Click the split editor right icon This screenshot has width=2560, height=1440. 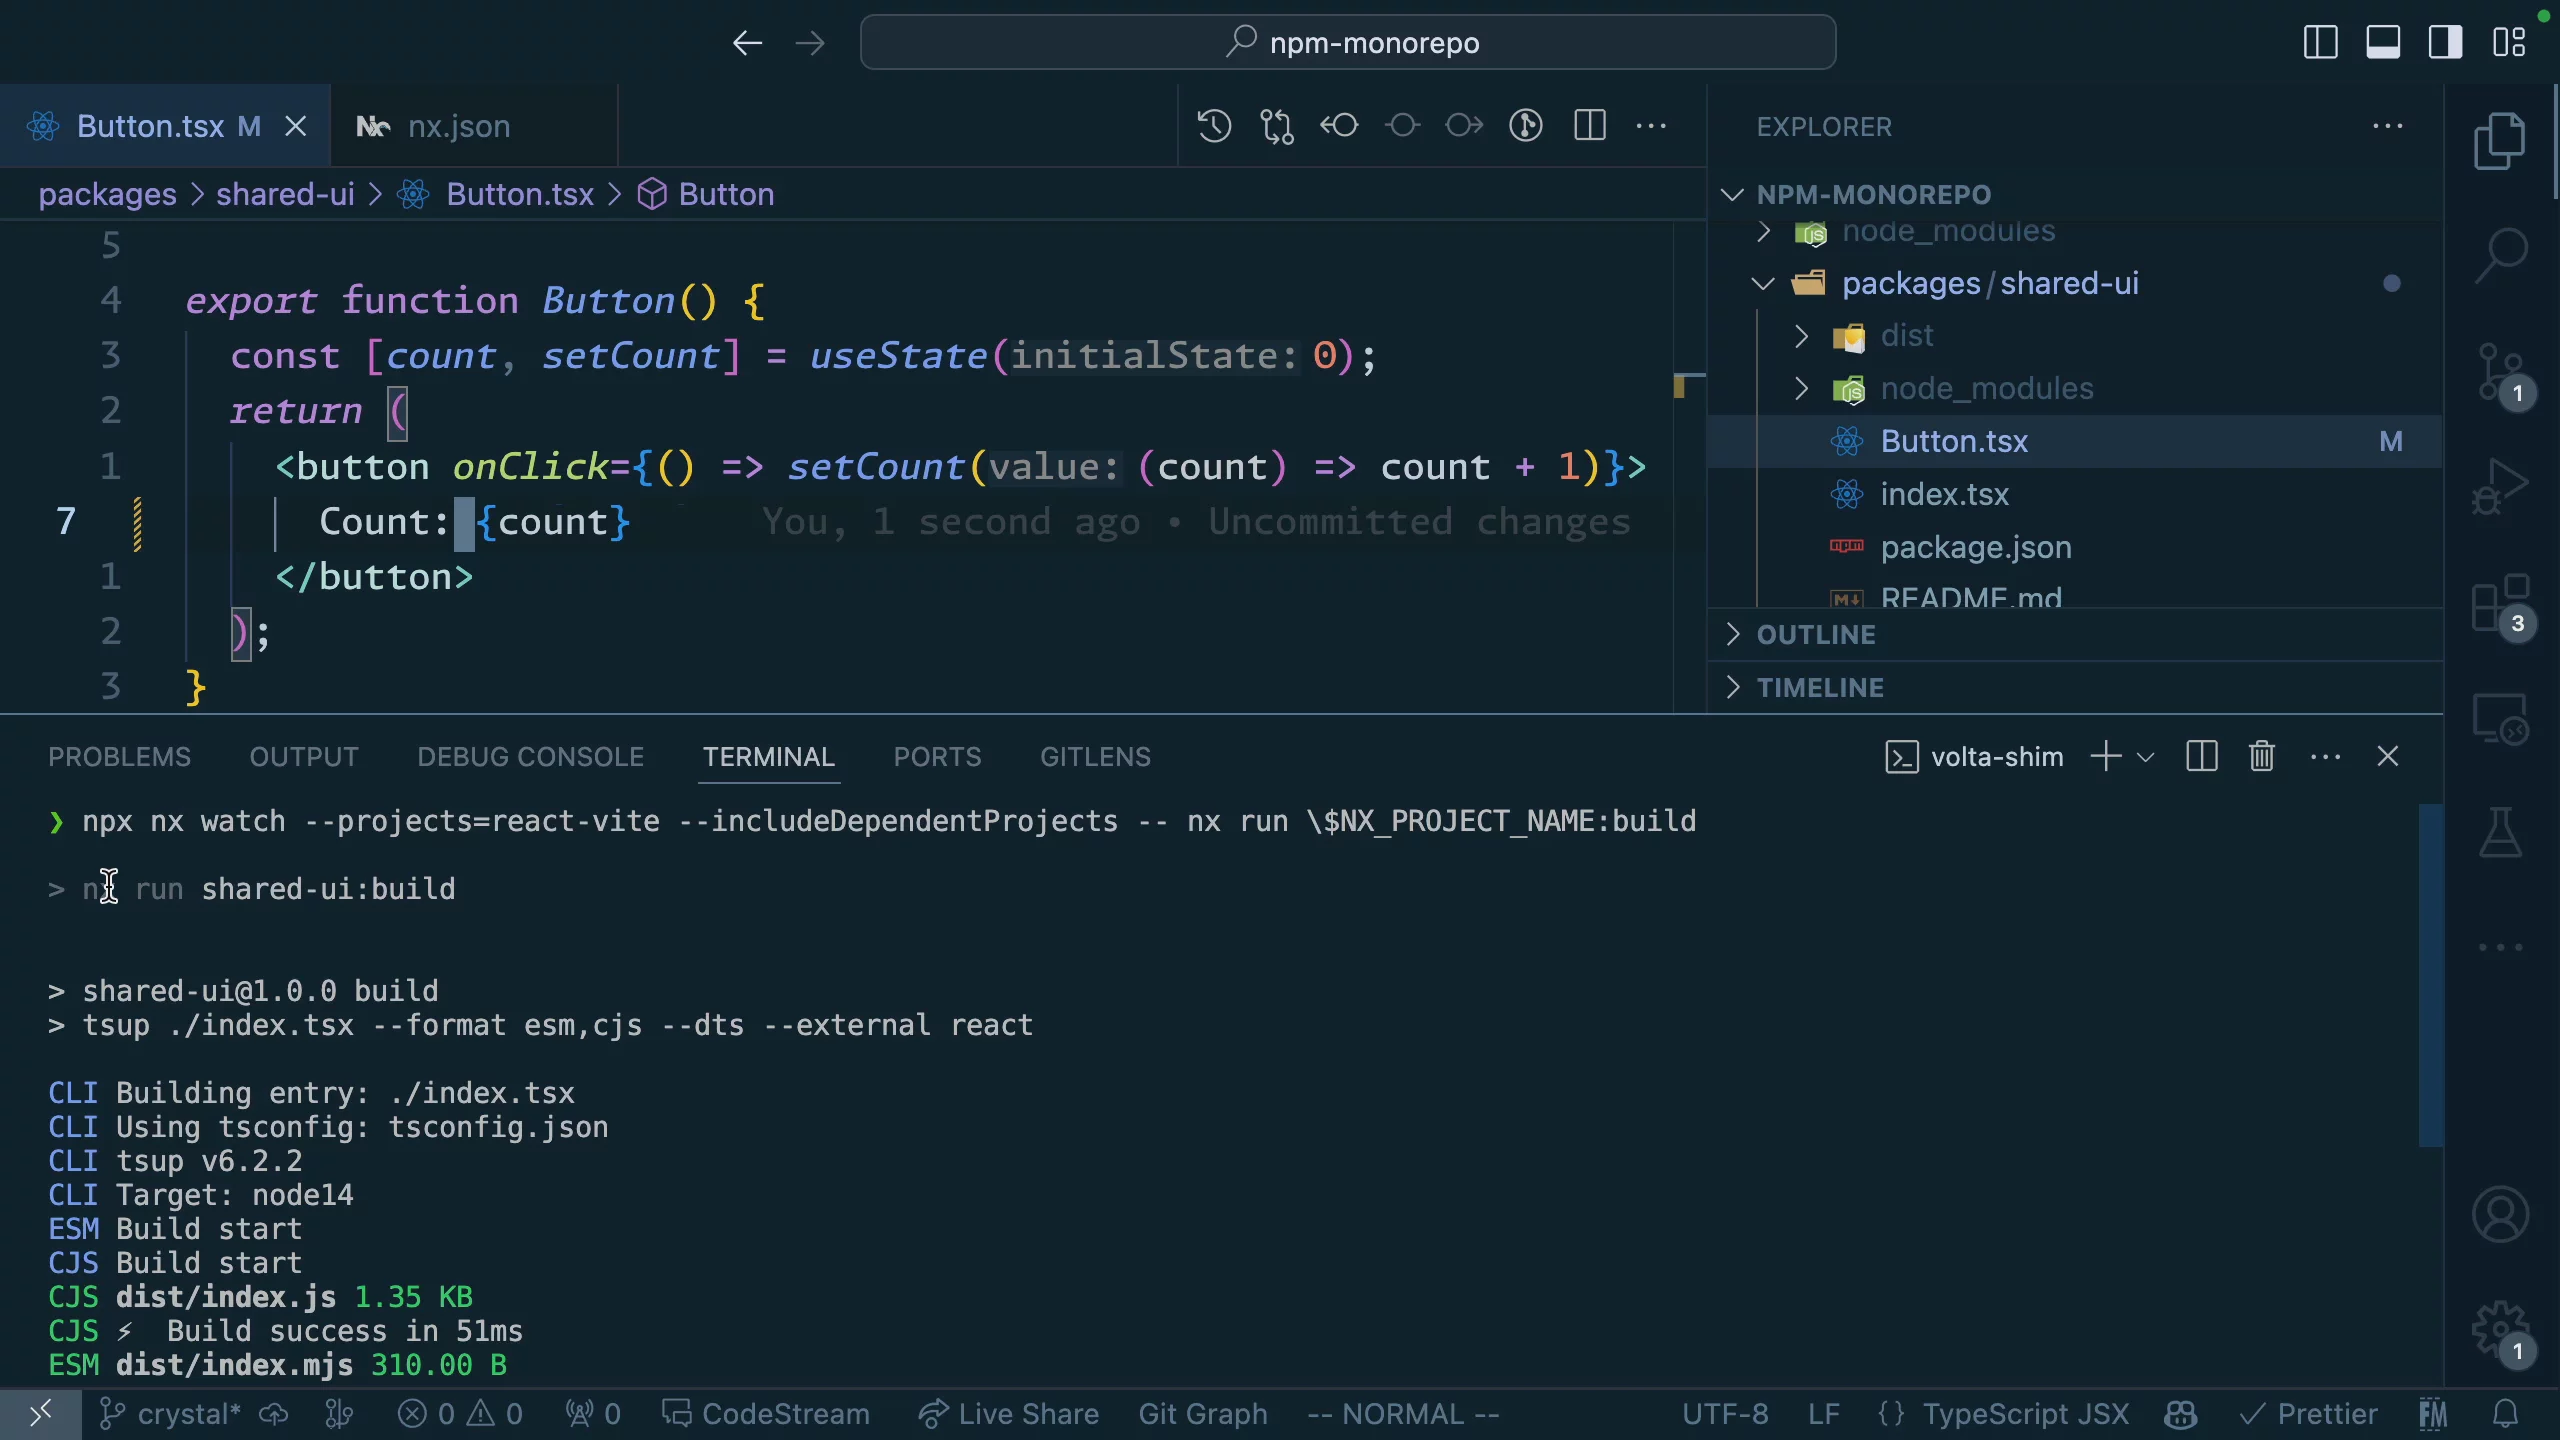(x=1589, y=126)
